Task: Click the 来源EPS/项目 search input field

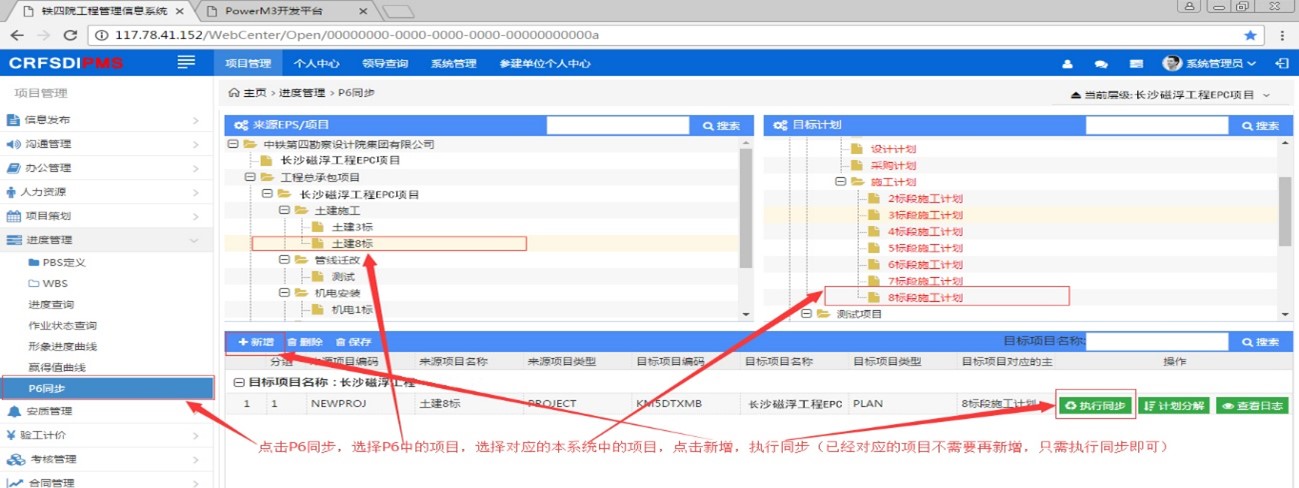Action: coord(618,126)
